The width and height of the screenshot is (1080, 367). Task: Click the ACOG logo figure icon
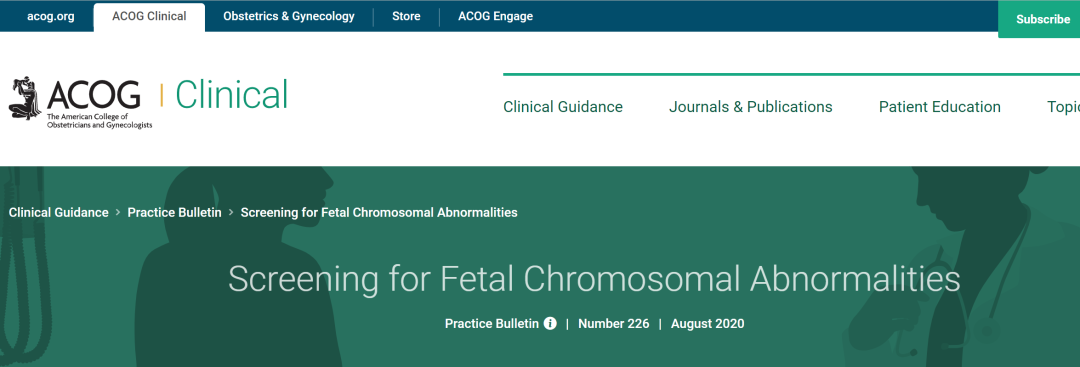[25, 98]
